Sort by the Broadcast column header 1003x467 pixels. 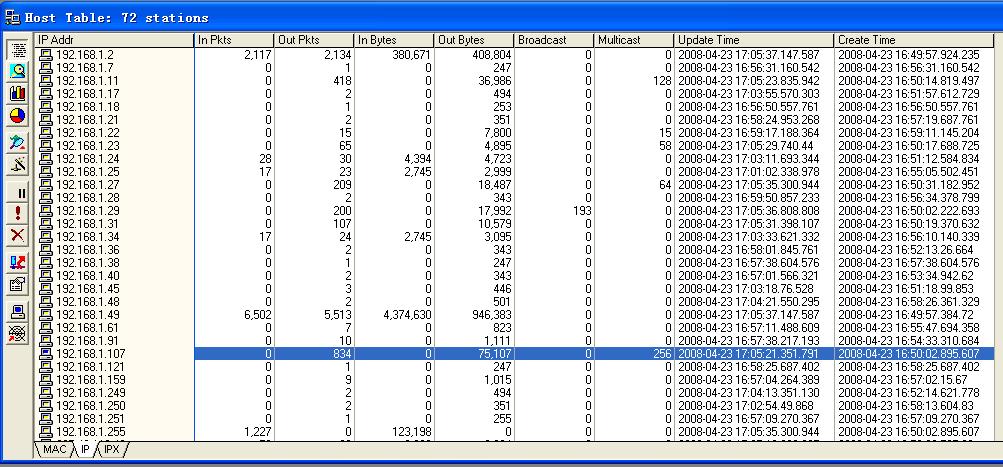(553, 40)
